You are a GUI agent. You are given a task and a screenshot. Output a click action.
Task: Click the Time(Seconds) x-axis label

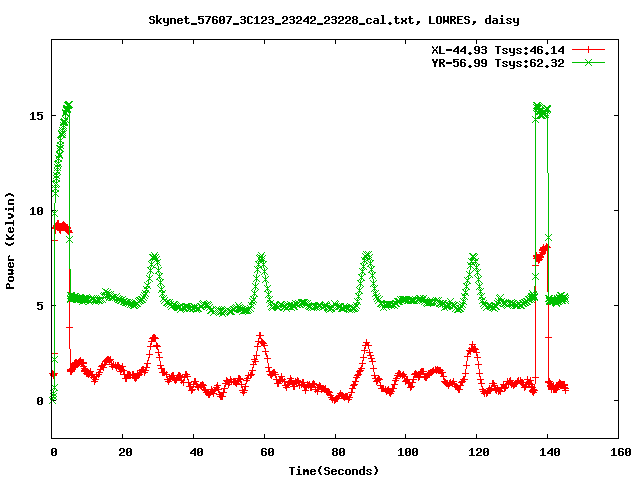[334, 471]
